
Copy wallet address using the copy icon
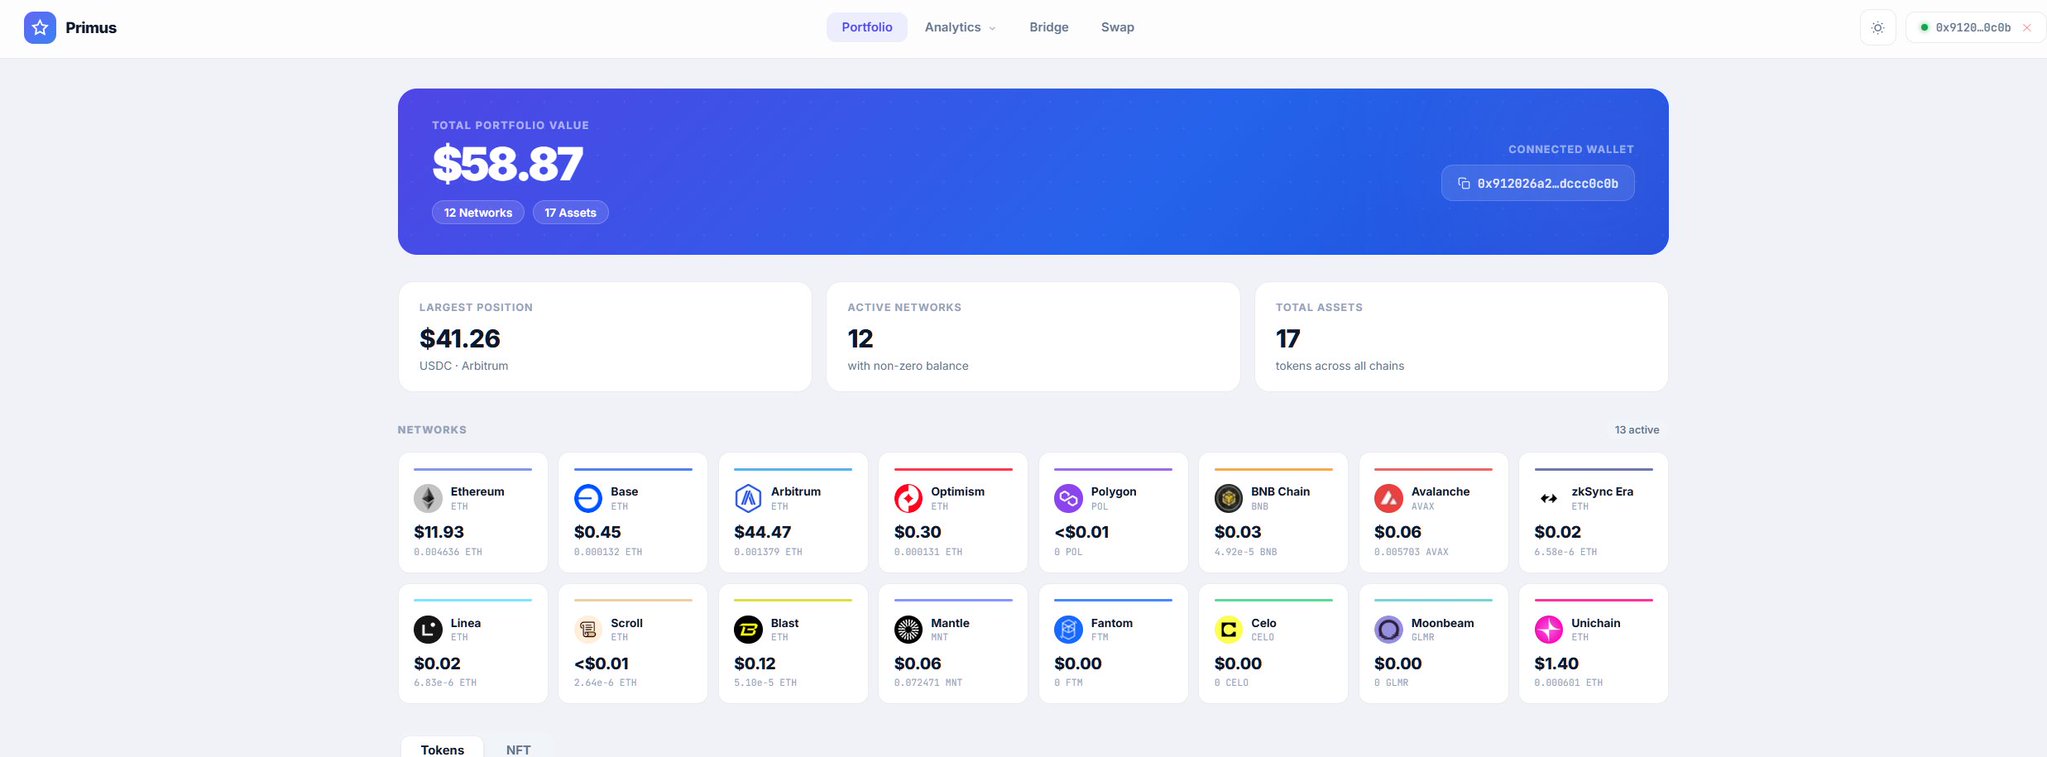point(1464,183)
